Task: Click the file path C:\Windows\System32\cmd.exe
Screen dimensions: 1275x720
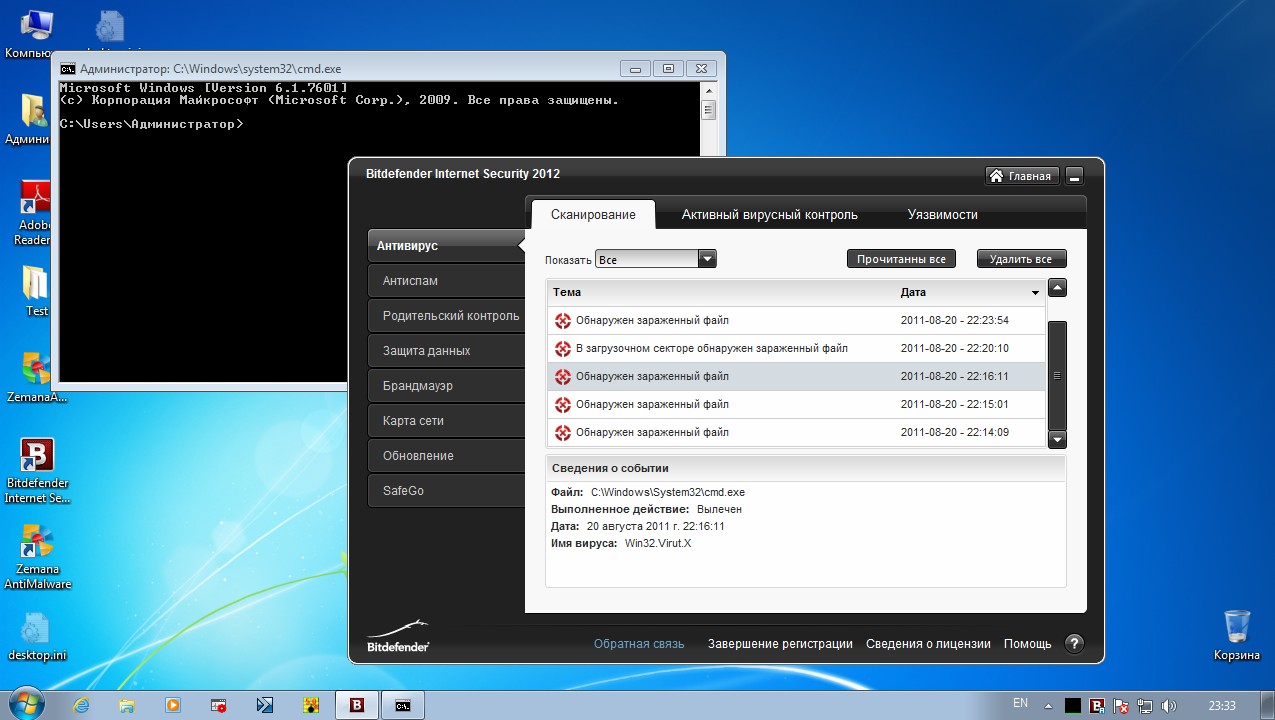Action: (668, 493)
